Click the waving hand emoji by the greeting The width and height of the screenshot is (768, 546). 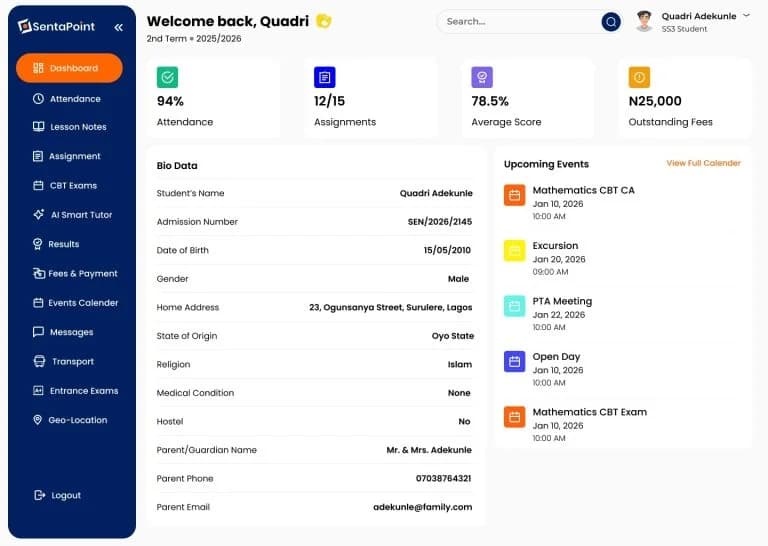point(324,21)
